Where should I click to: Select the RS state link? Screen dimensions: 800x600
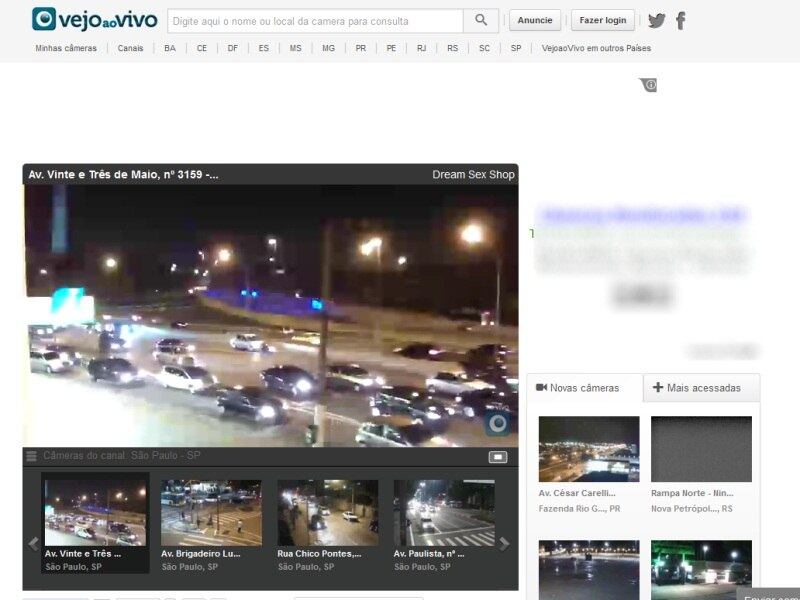[x=452, y=48]
